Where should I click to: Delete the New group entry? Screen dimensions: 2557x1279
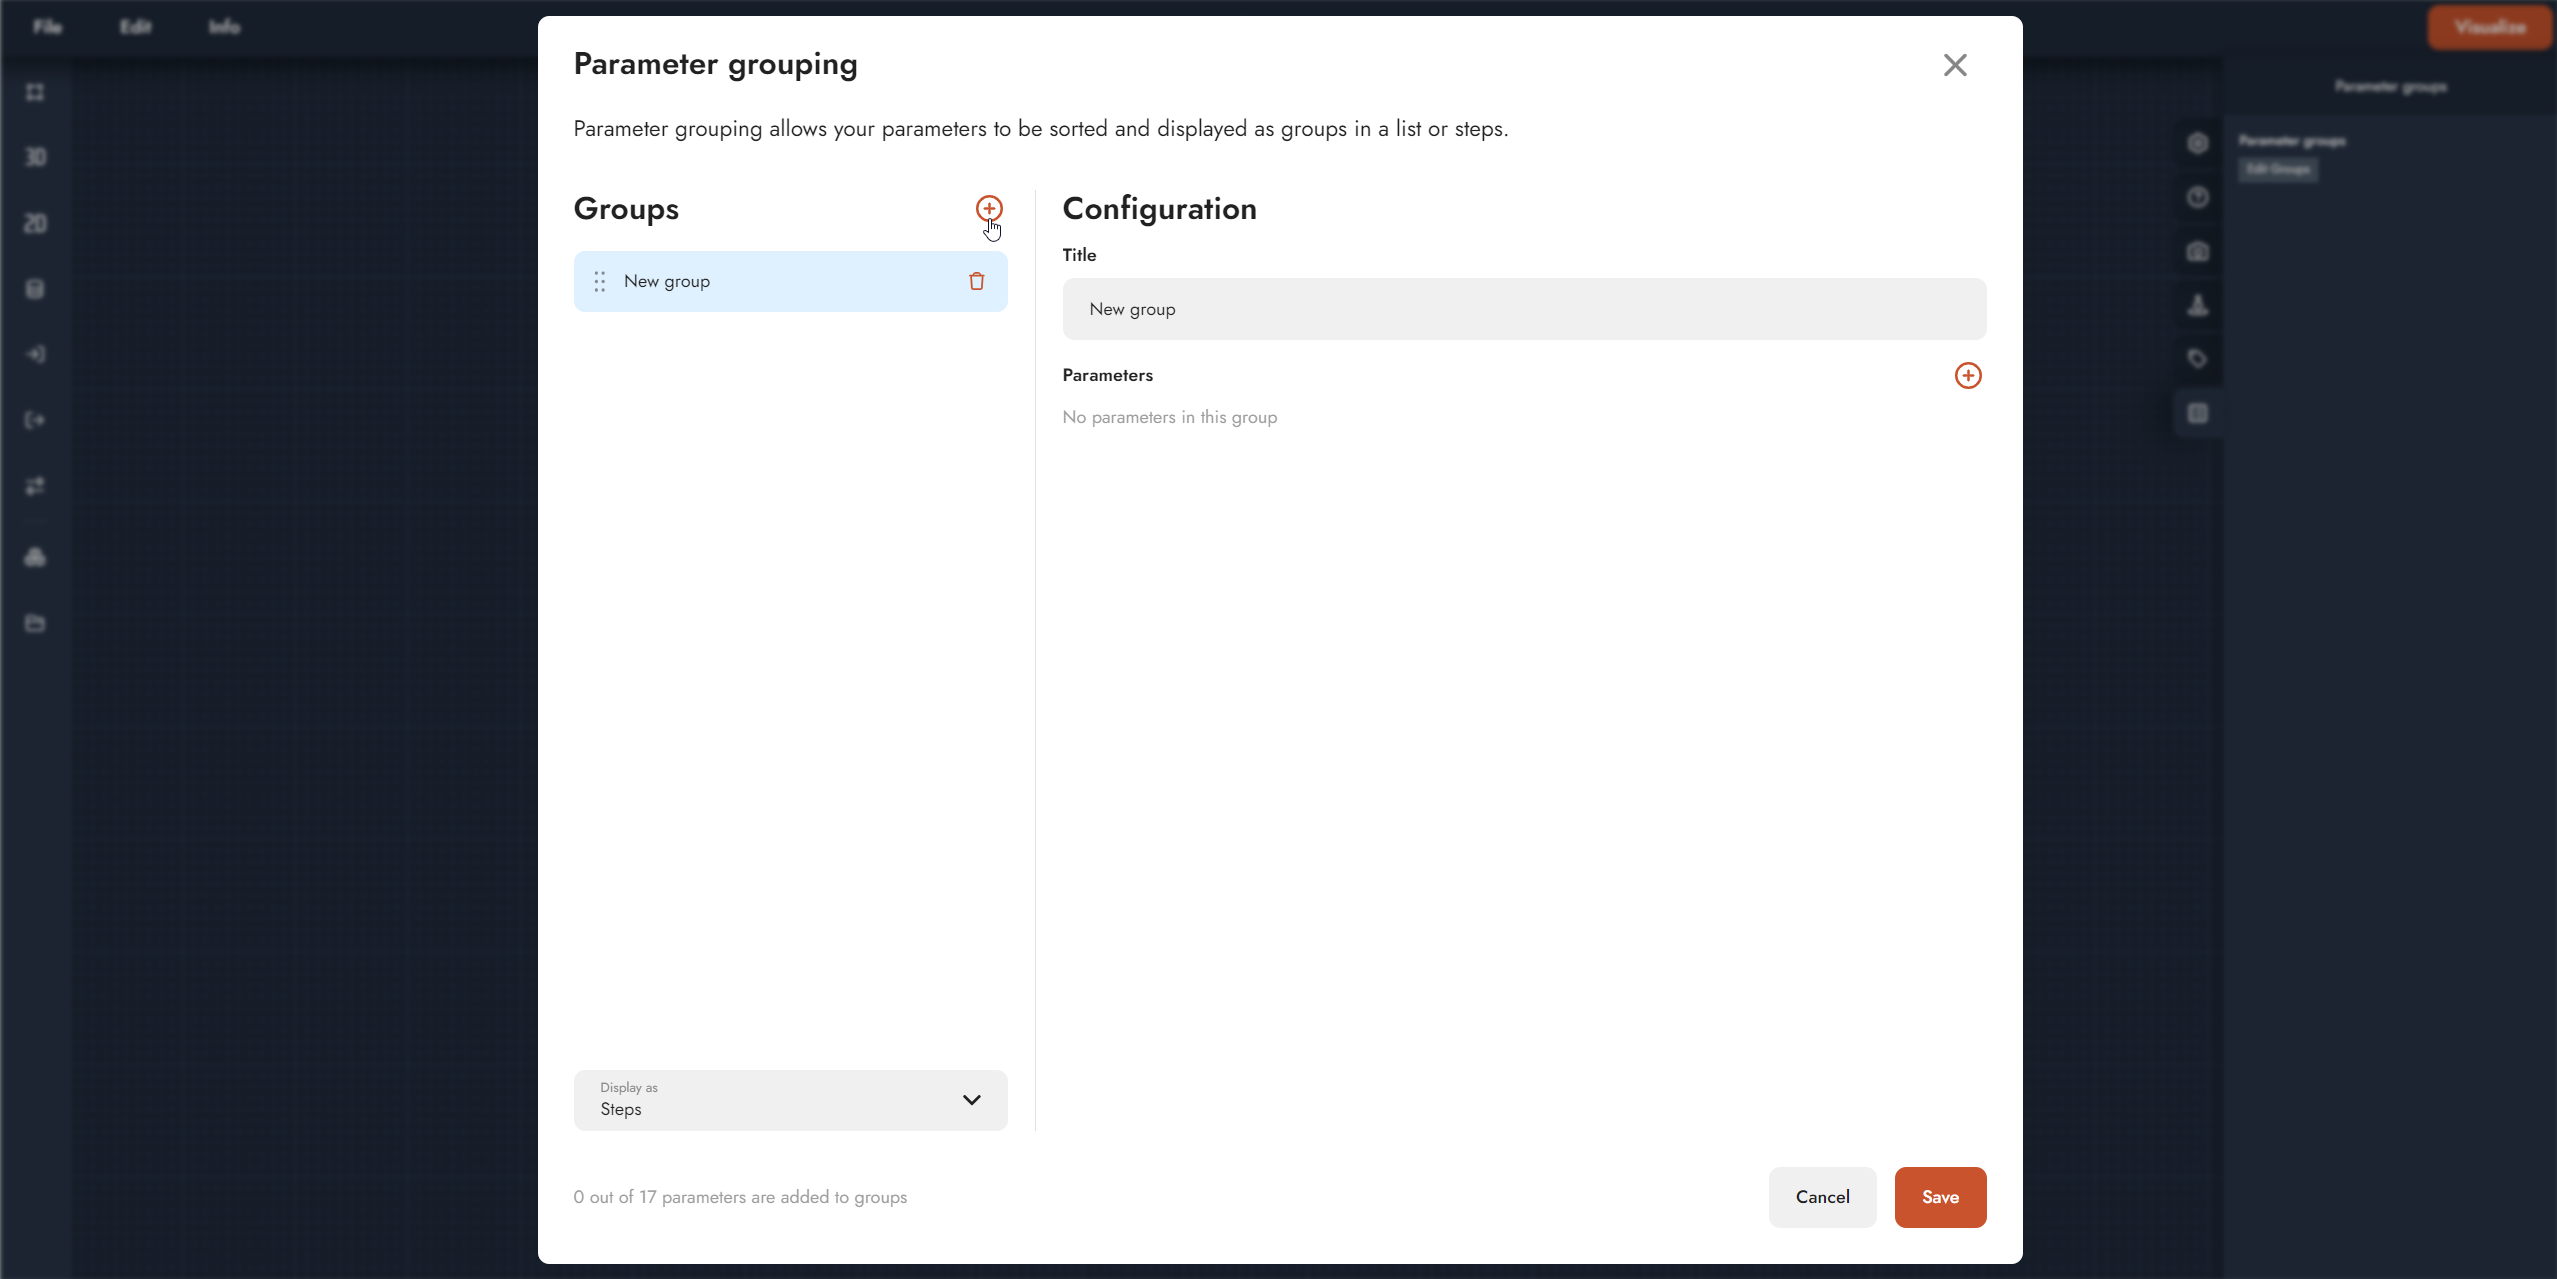pos(976,281)
